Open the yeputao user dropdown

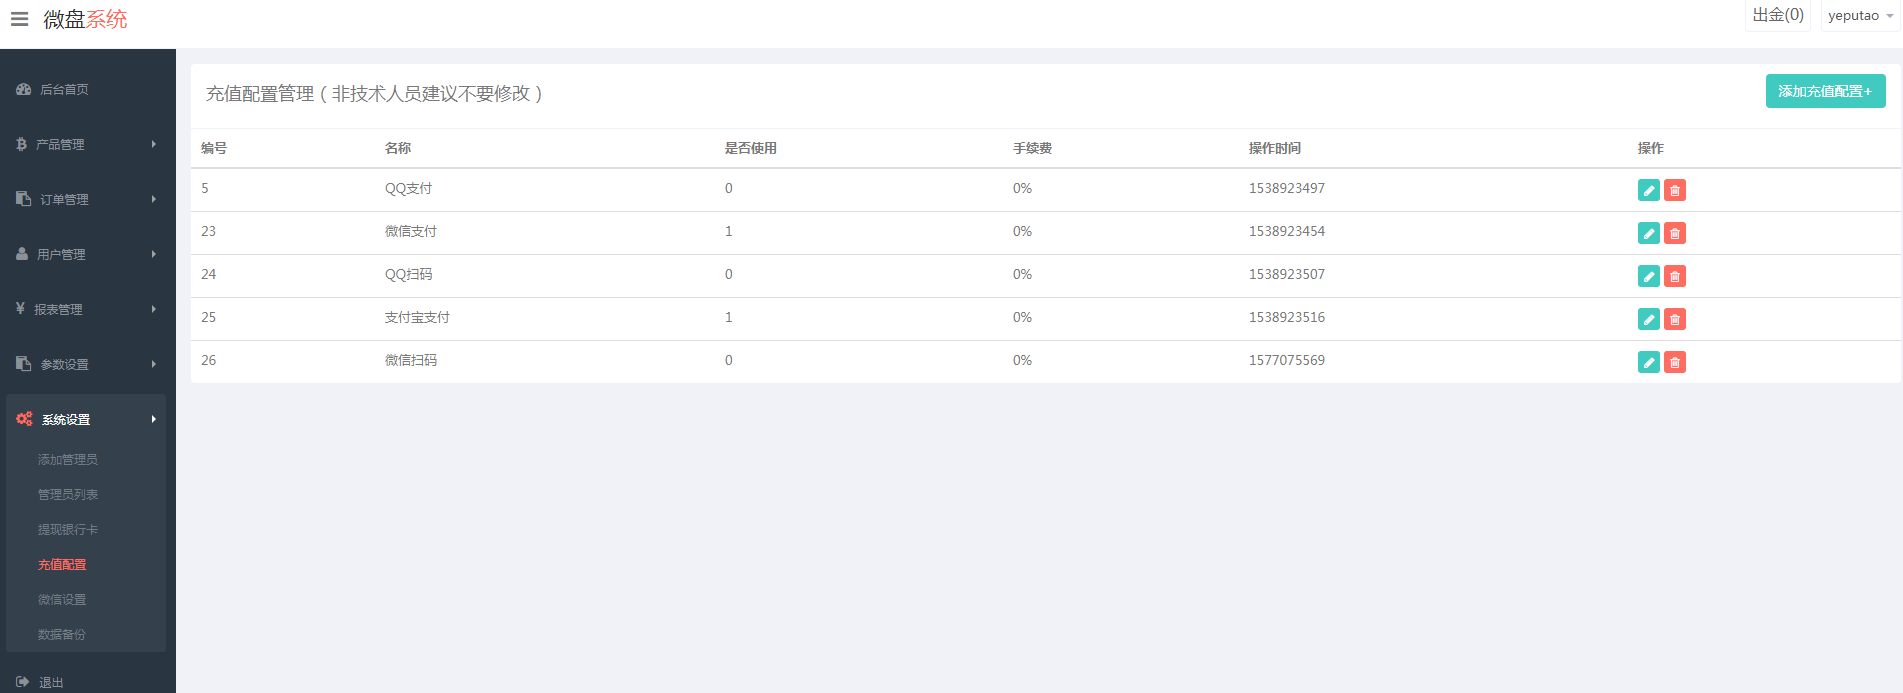(x=1860, y=16)
